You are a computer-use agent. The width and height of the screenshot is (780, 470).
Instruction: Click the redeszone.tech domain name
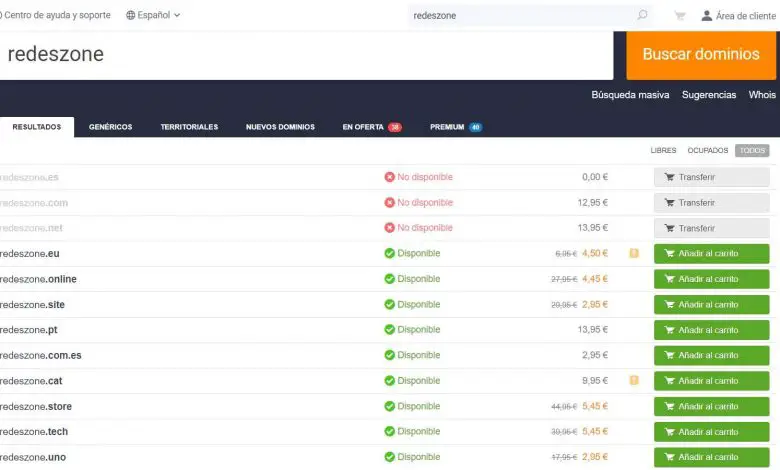coord(34,432)
